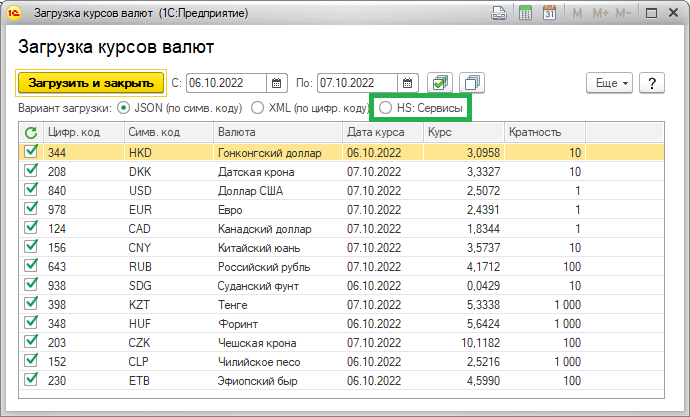Viewport: 690px width, 417px height.
Task: Uncheck the USD Доллар США row
Action: click(x=31, y=190)
